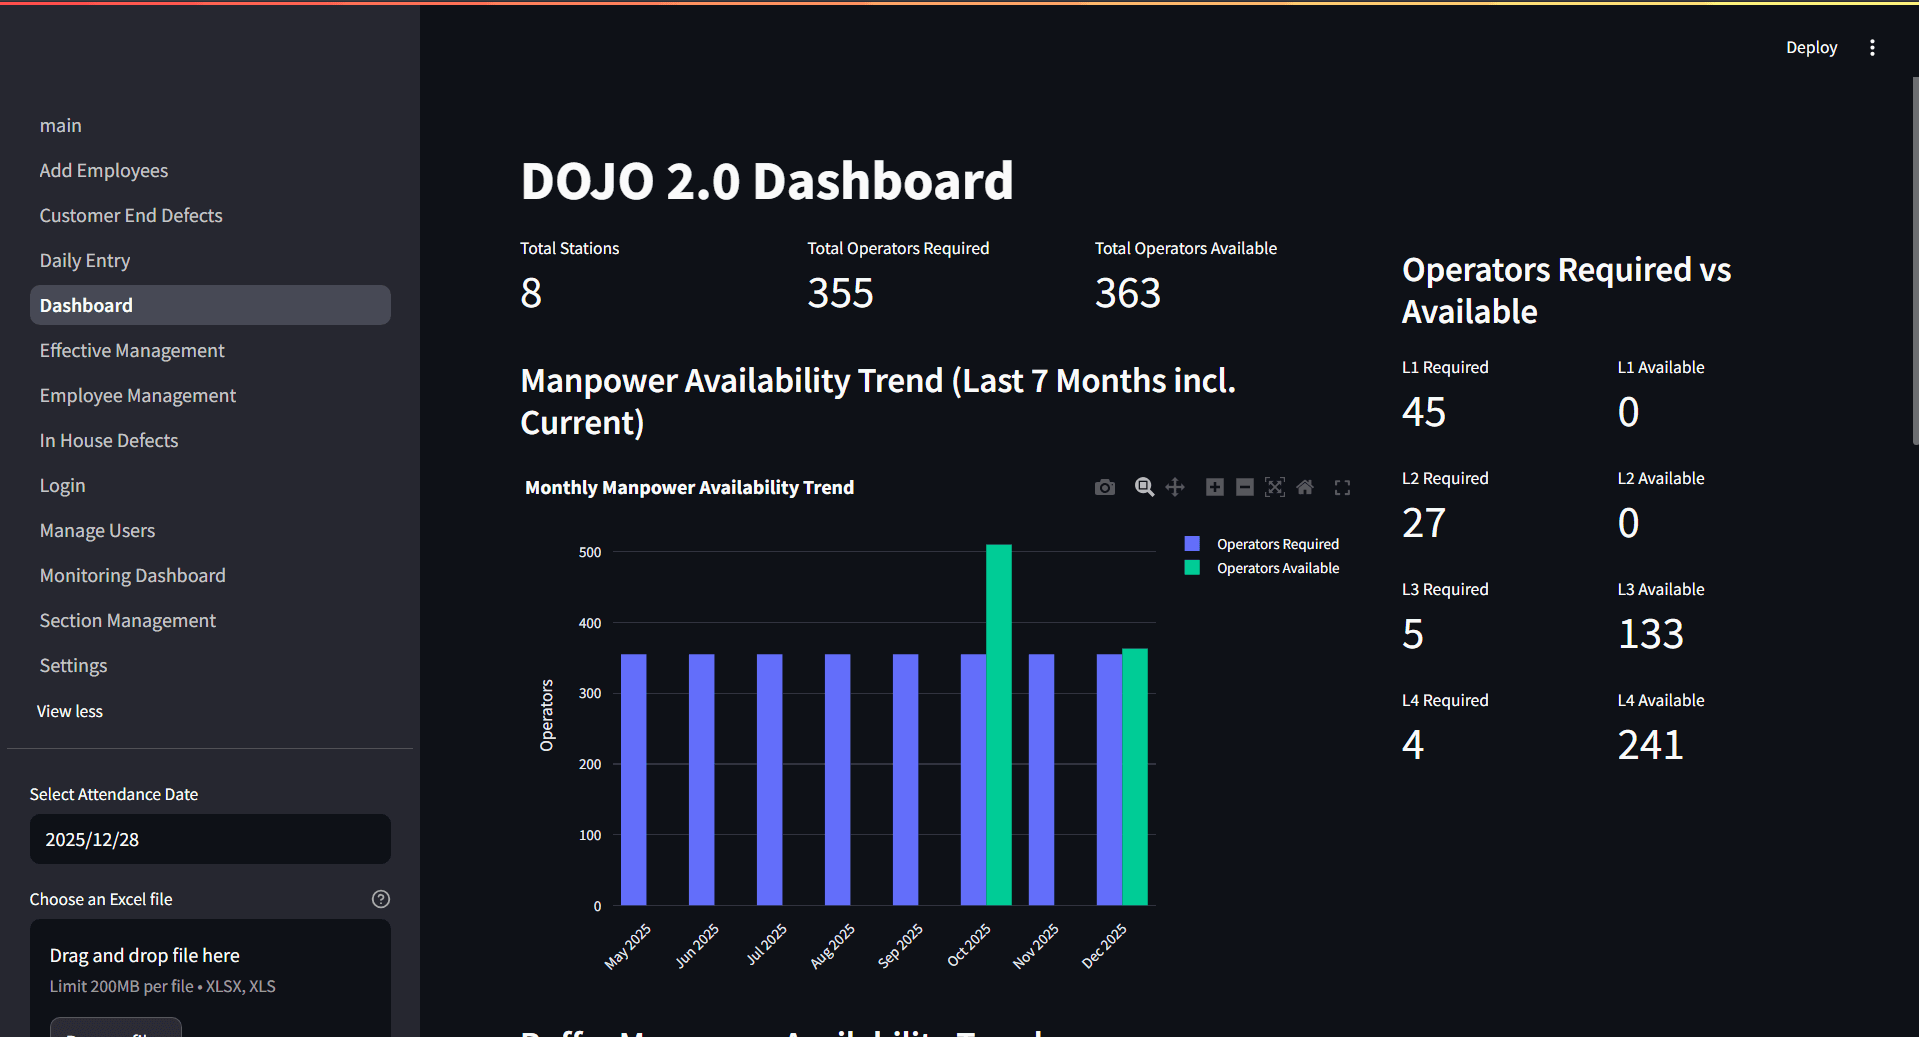Image resolution: width=1919 pixels, height=1037 pixels.
Task: Click the Deploy button
Action: point(1811,47)
